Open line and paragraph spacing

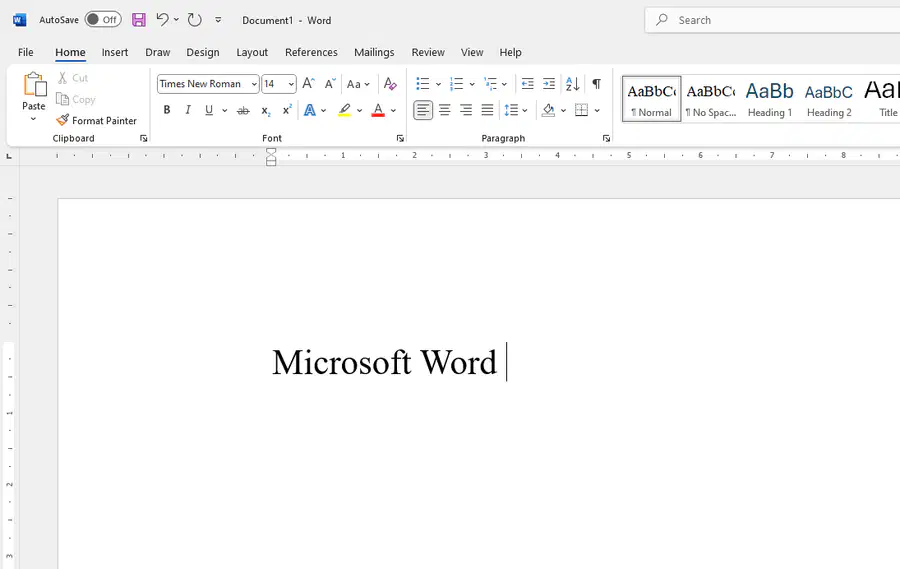pos(515,110)
